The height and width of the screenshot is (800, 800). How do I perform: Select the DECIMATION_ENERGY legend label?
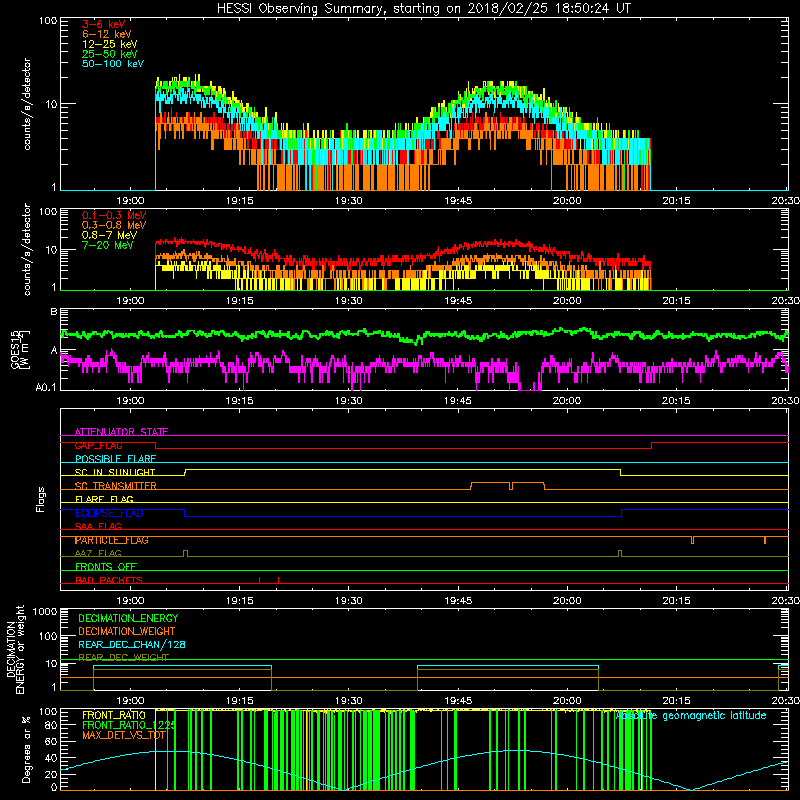click(128, 618)
